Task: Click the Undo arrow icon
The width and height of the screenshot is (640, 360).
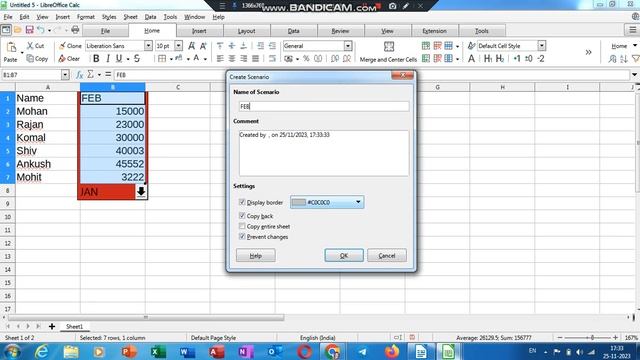Action: point(40,30)
